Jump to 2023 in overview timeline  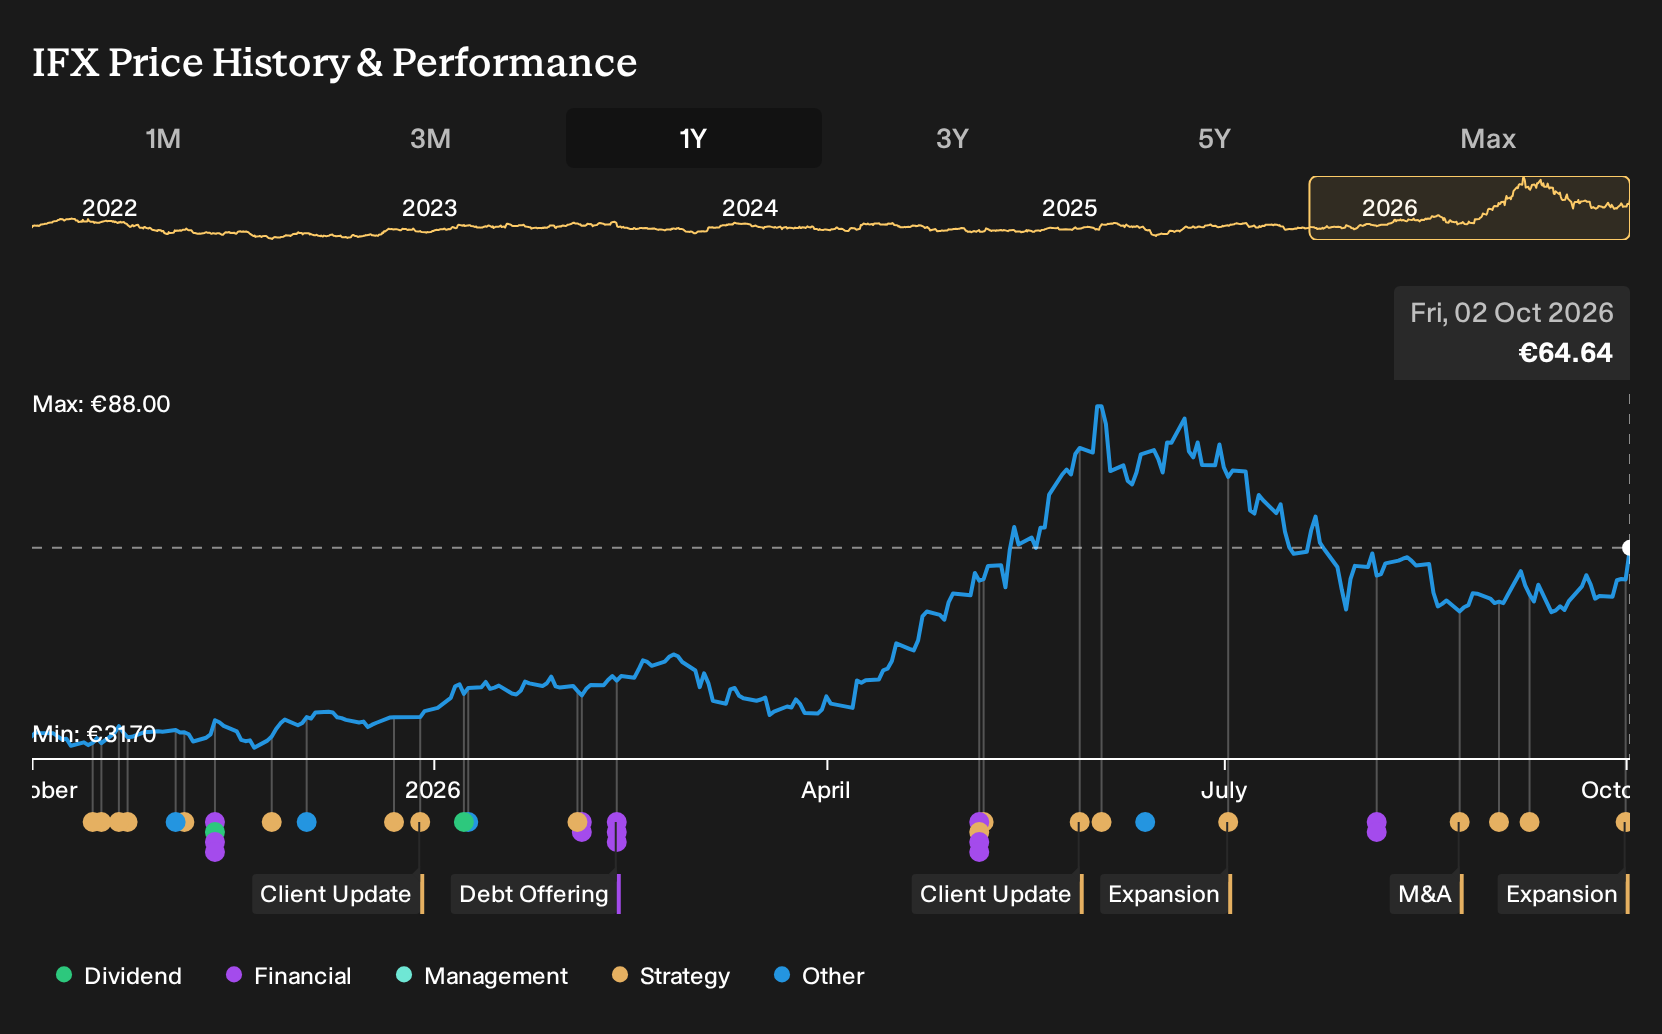(429, 208)
